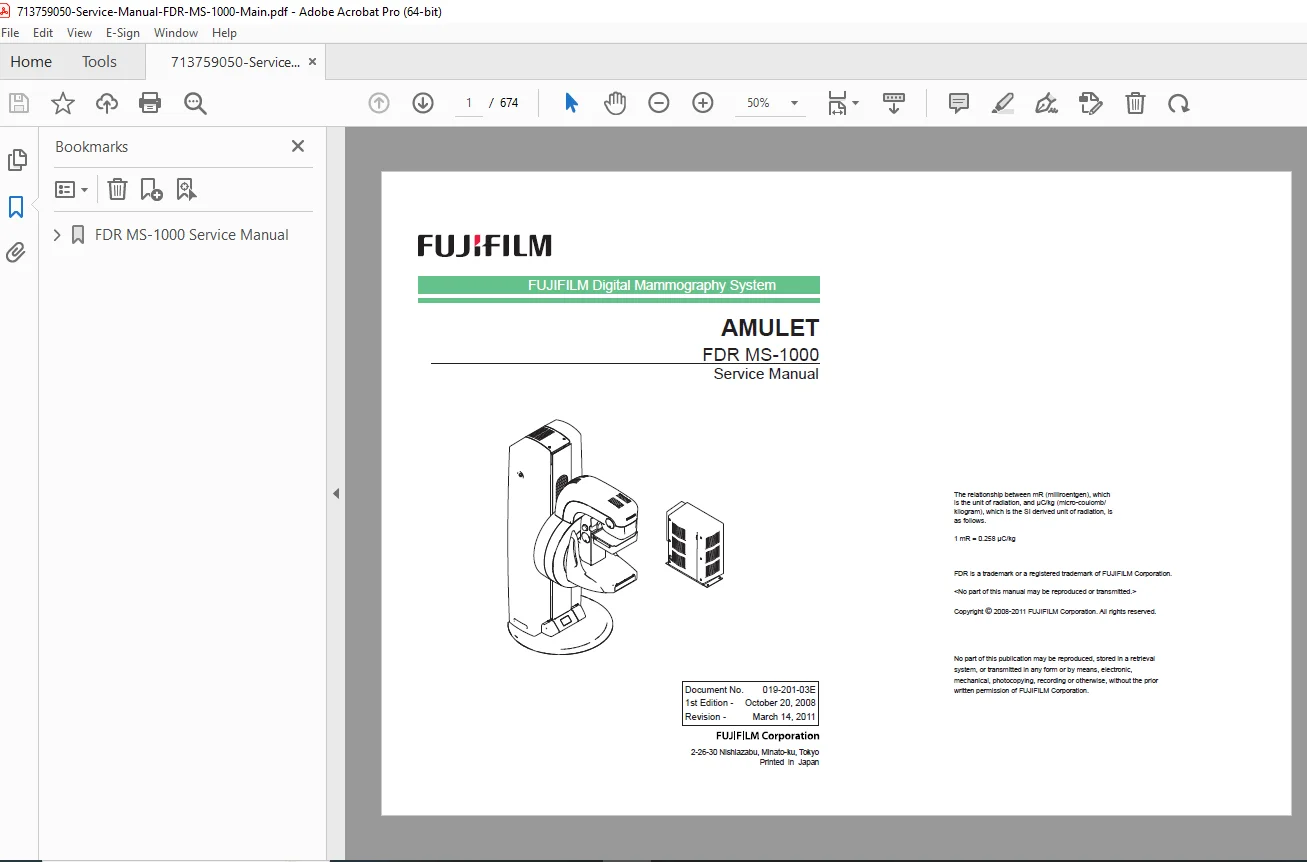Choose the Selection arrow tool
The width and height of the screenshot is (1307, 862).
click(571, 103)
